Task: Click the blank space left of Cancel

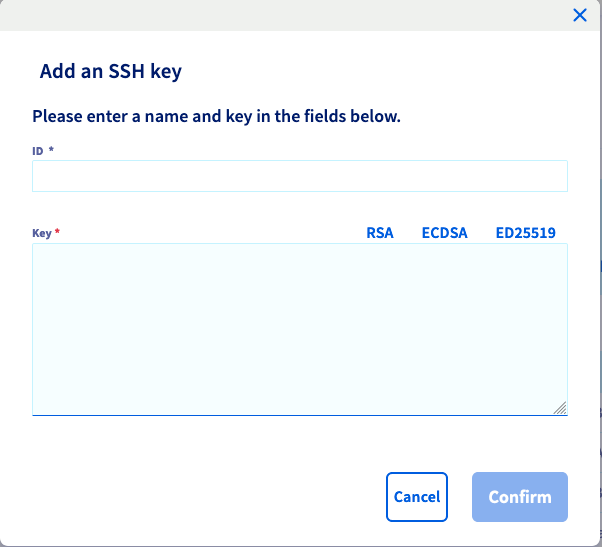Action: (207, 497)
